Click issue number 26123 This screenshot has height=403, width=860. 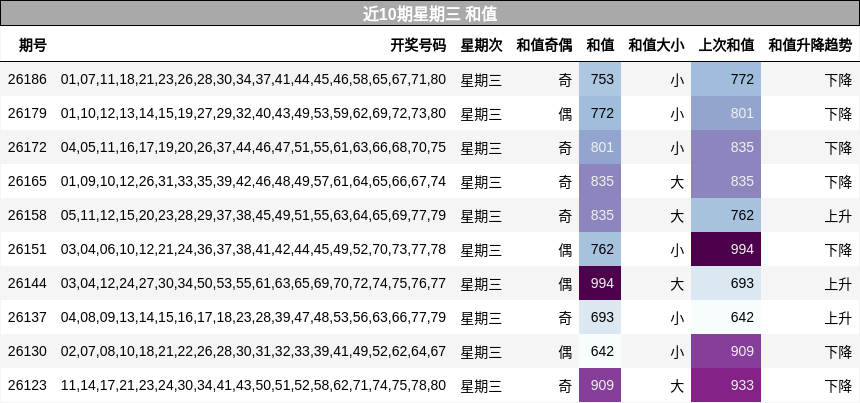pos(27,385)
